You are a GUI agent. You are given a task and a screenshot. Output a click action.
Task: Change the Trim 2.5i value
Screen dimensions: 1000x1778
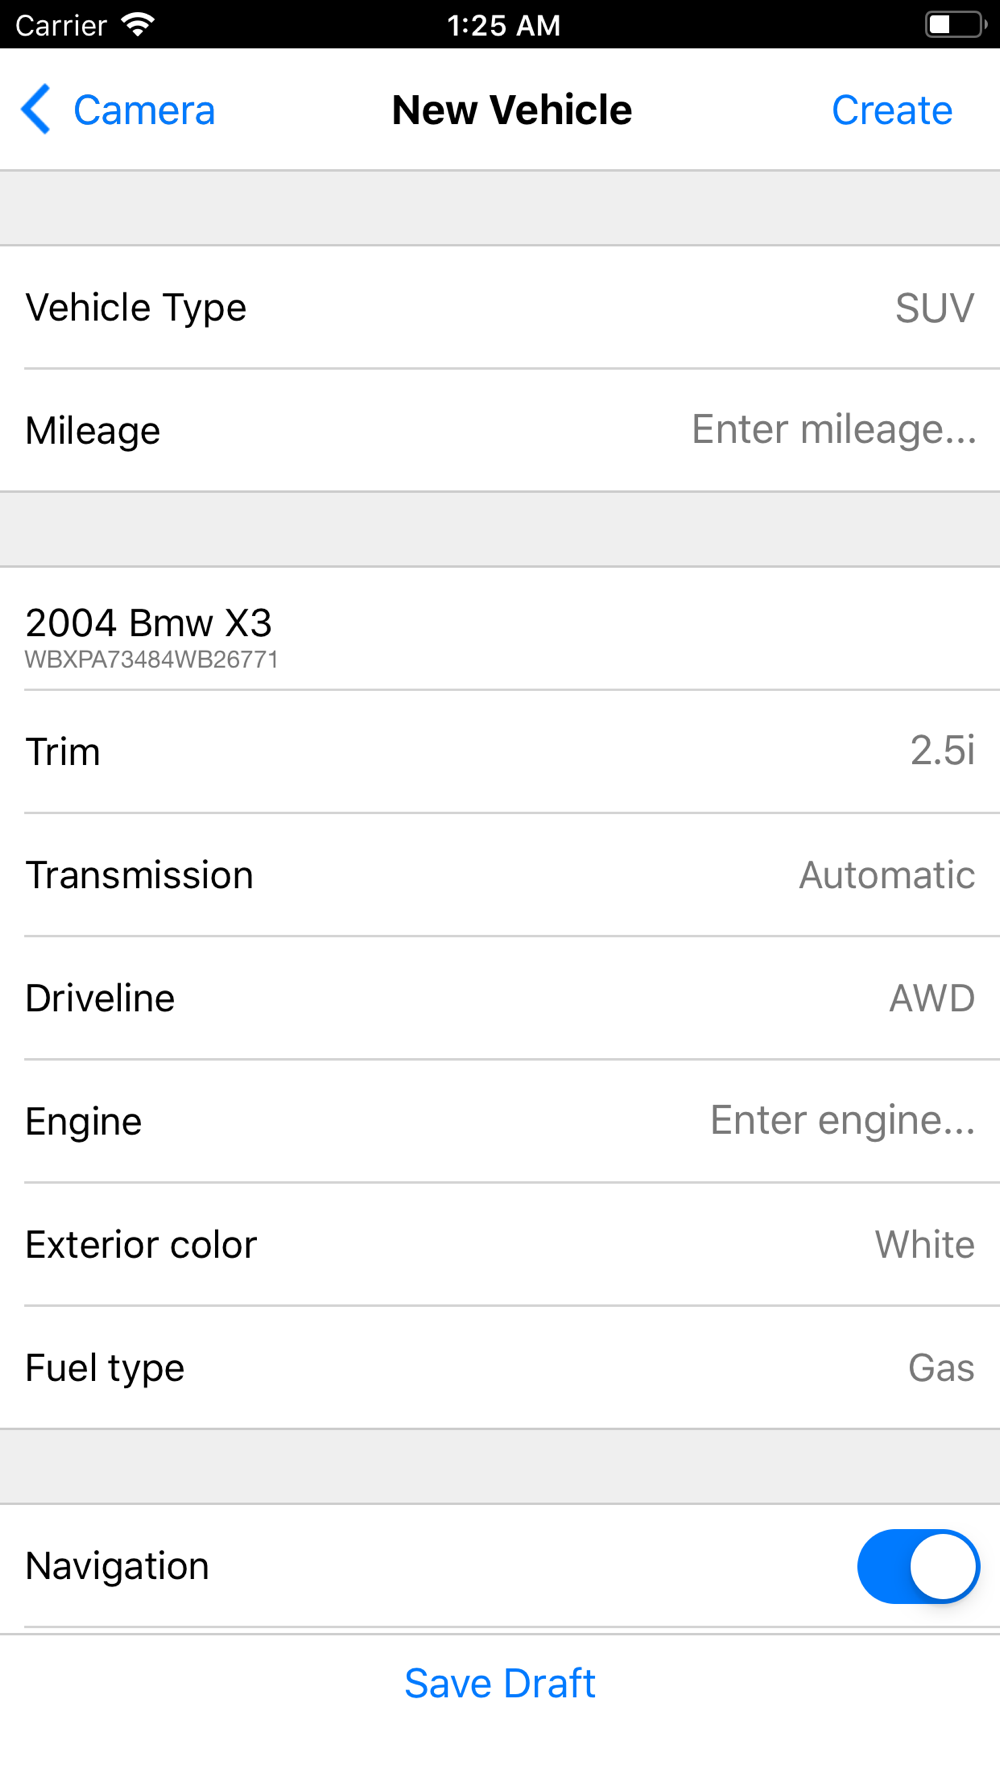pos(500,751)
